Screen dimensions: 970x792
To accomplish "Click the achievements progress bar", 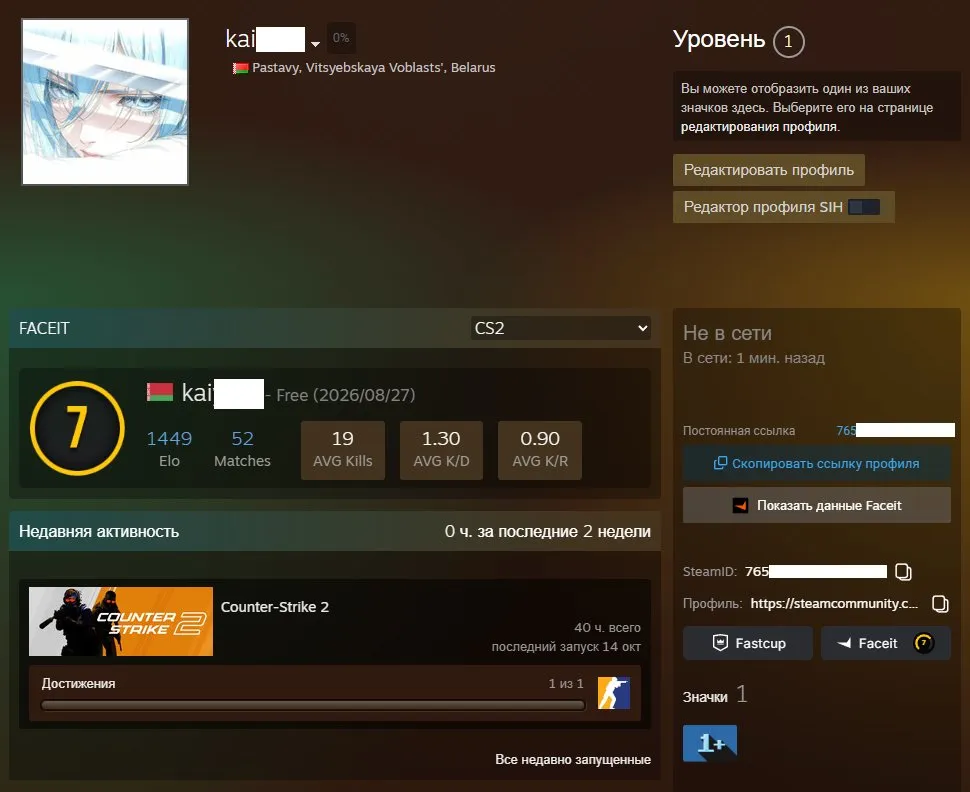I will point(313,705).
